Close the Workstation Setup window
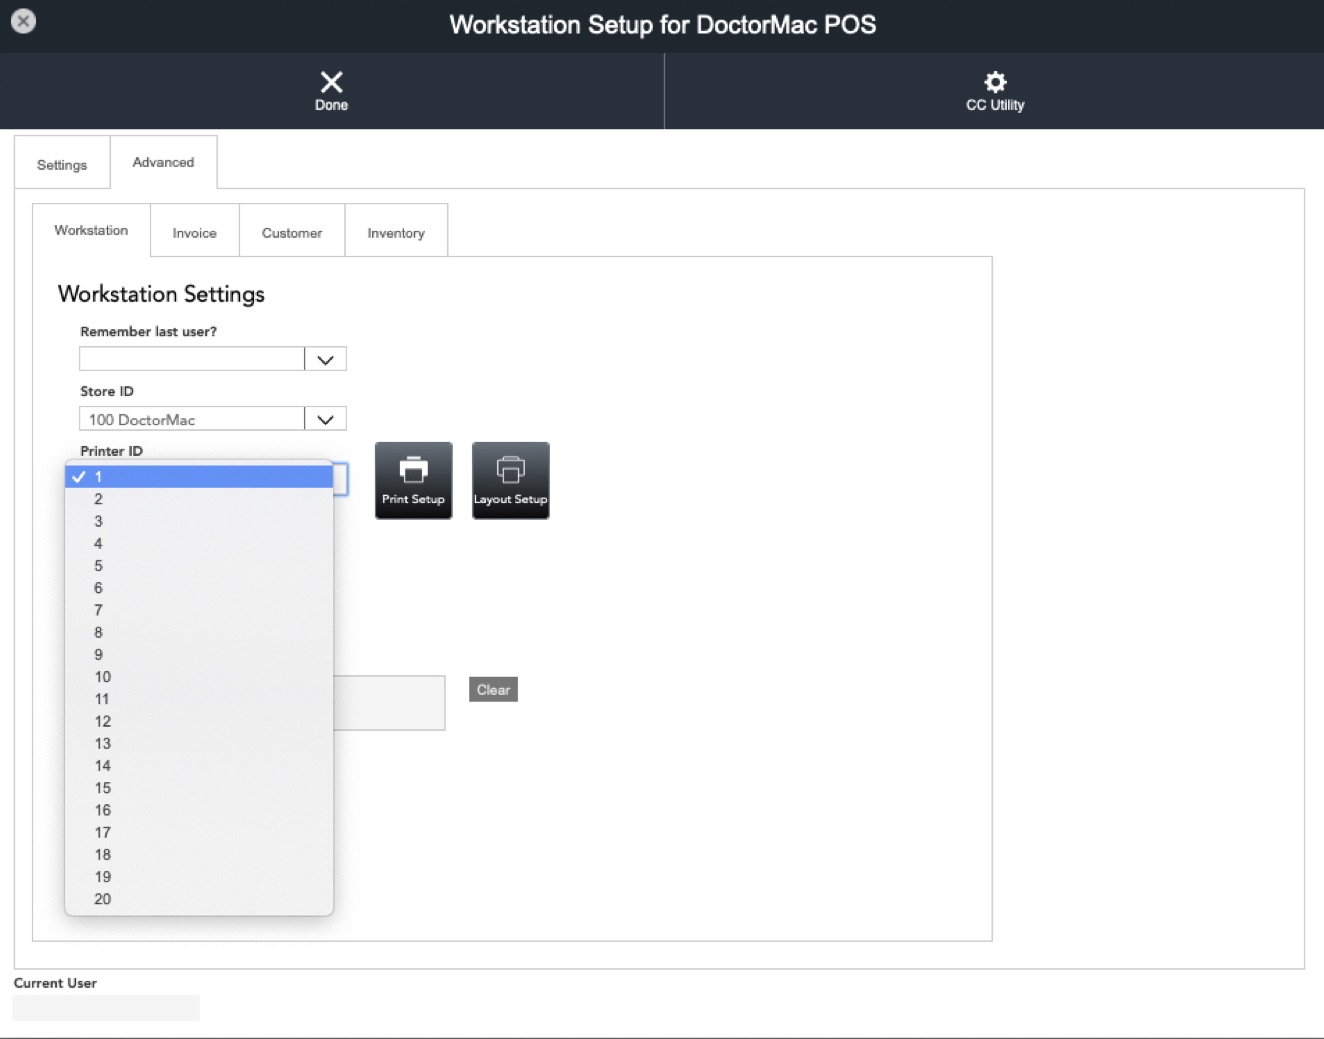Viewport: 1324px width, 1039px height. click(x=23, y=21)
